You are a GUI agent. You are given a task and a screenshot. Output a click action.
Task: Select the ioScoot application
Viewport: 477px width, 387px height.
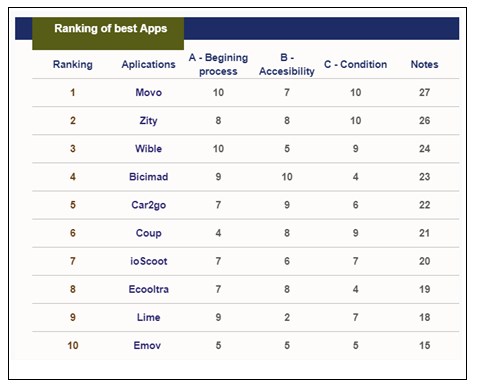148,261
